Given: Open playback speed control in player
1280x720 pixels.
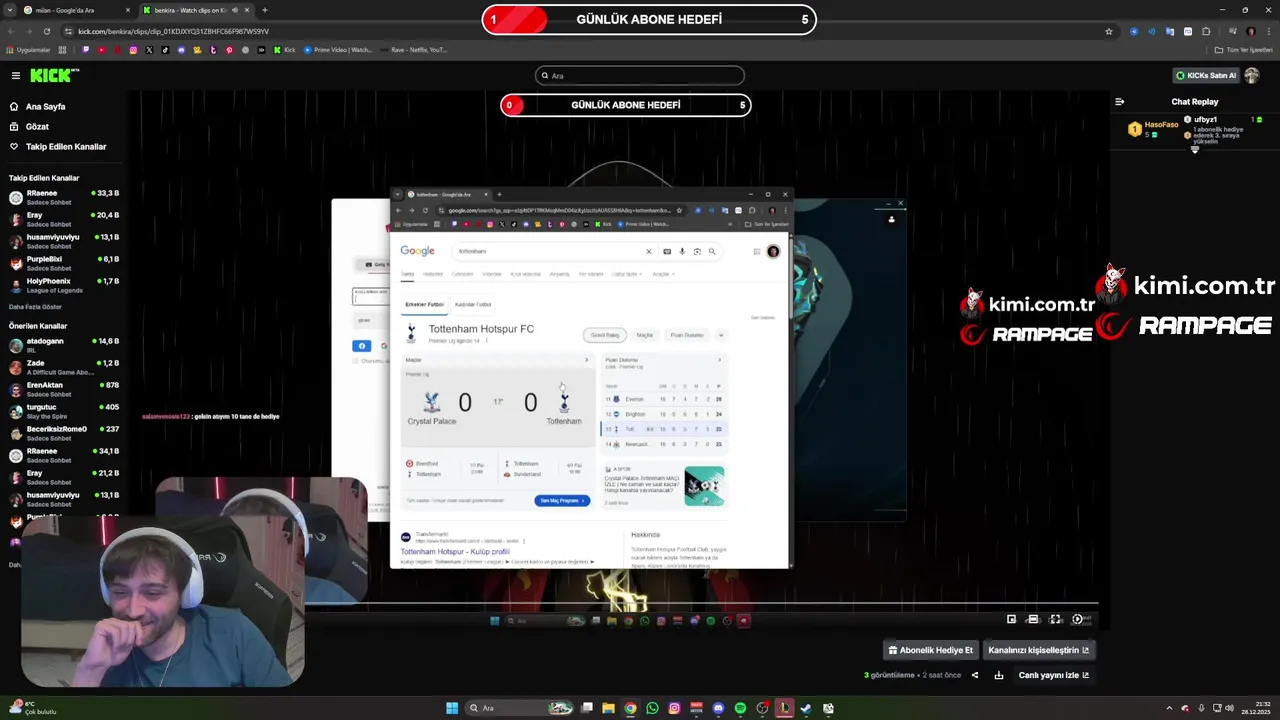Looking at the screenshot, I should (x=1077, y=619).
